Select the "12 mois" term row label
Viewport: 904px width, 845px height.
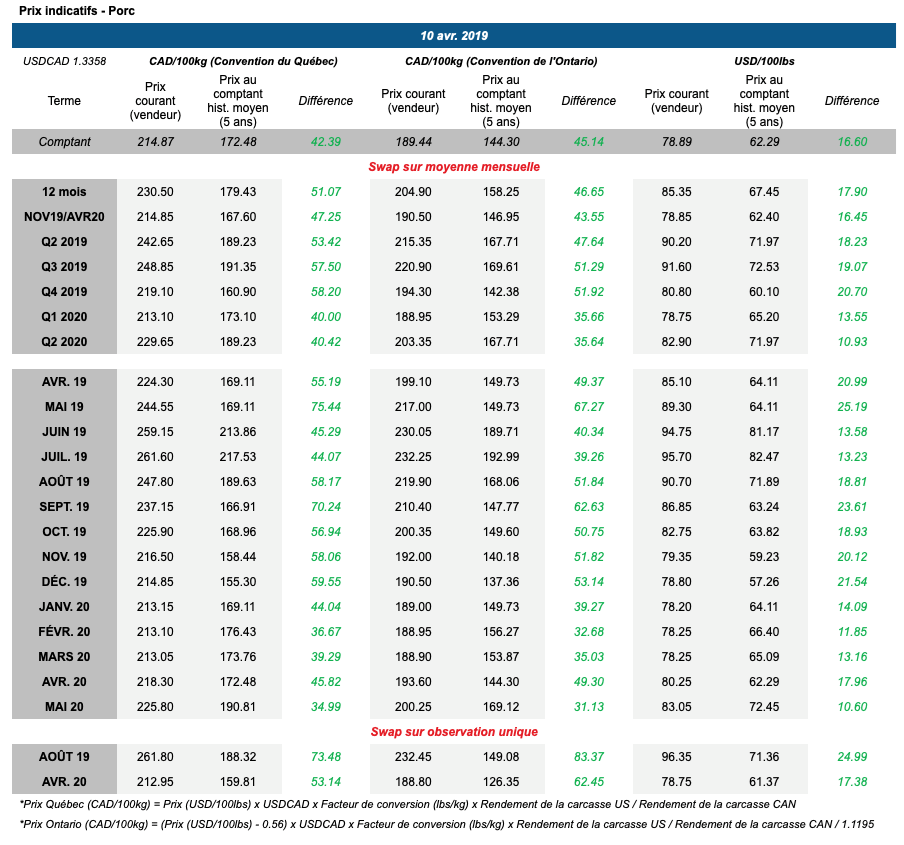pos(64,192)
